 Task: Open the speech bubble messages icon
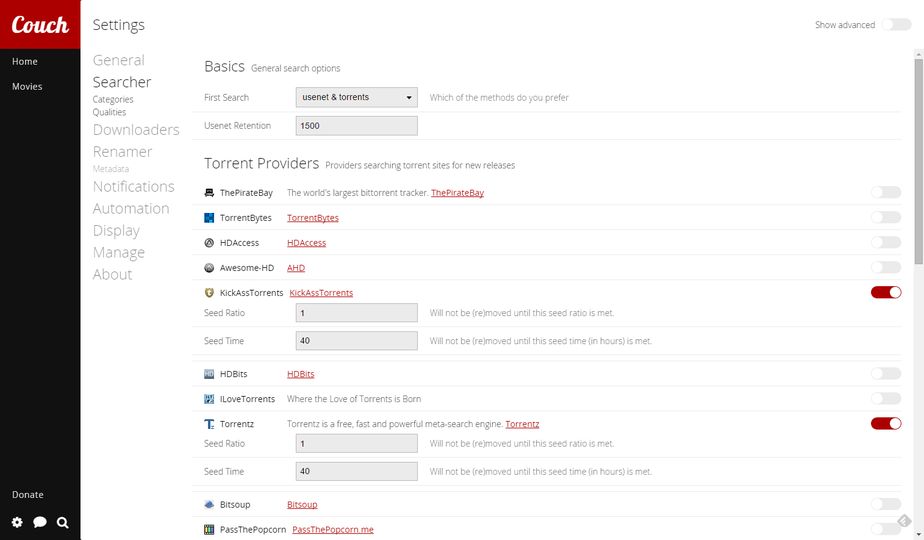click(39, 522)
